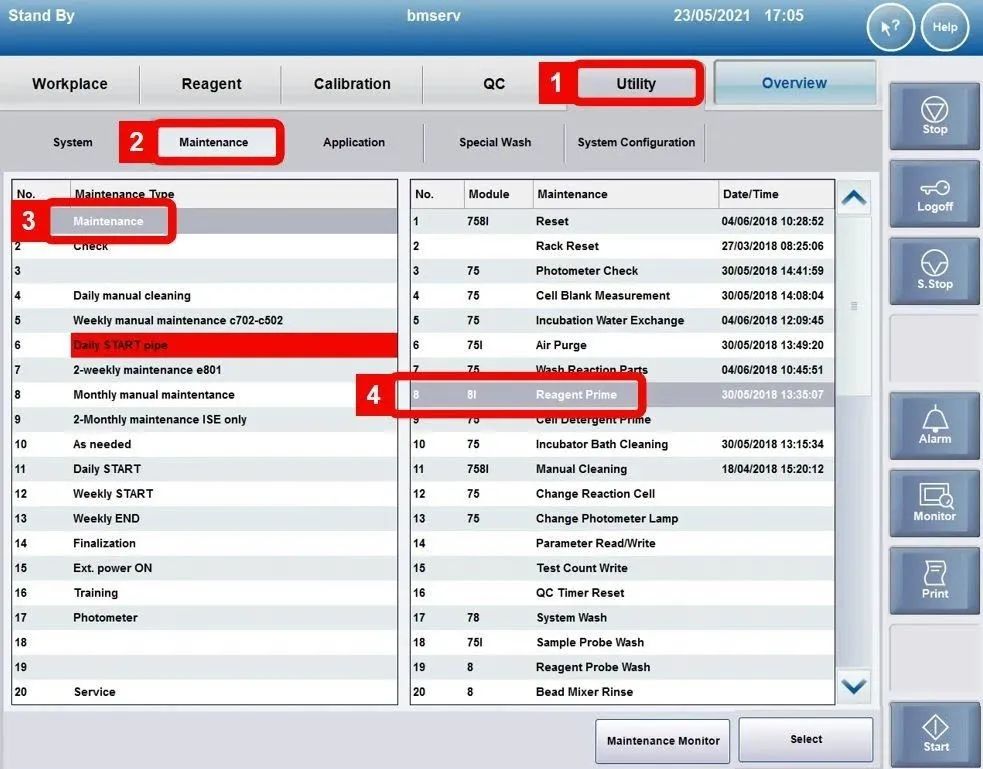Select Incubator Bath Cleaning item
Screen dimensions: 983x769
(x=623, y=444)
